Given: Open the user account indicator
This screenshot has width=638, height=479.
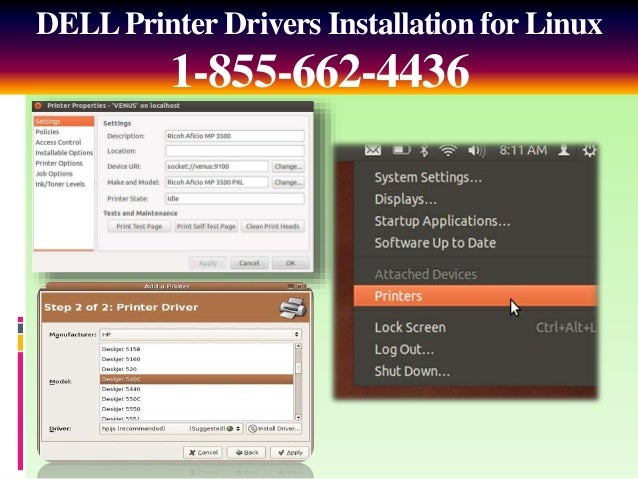Looking at the screenshot, I should 564,151.
